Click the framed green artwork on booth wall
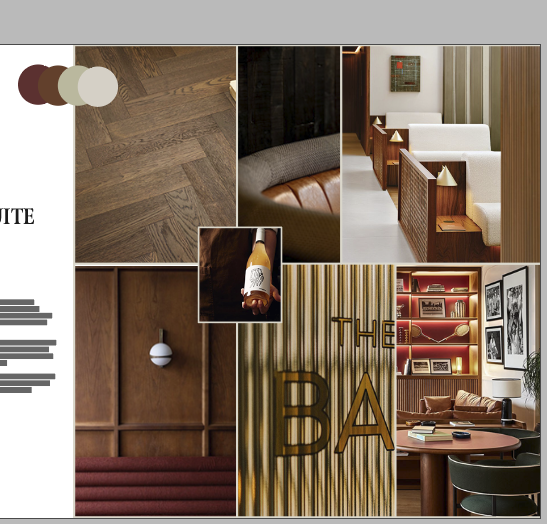The height and width of the screenshot is (524, 547). [405, 73]
